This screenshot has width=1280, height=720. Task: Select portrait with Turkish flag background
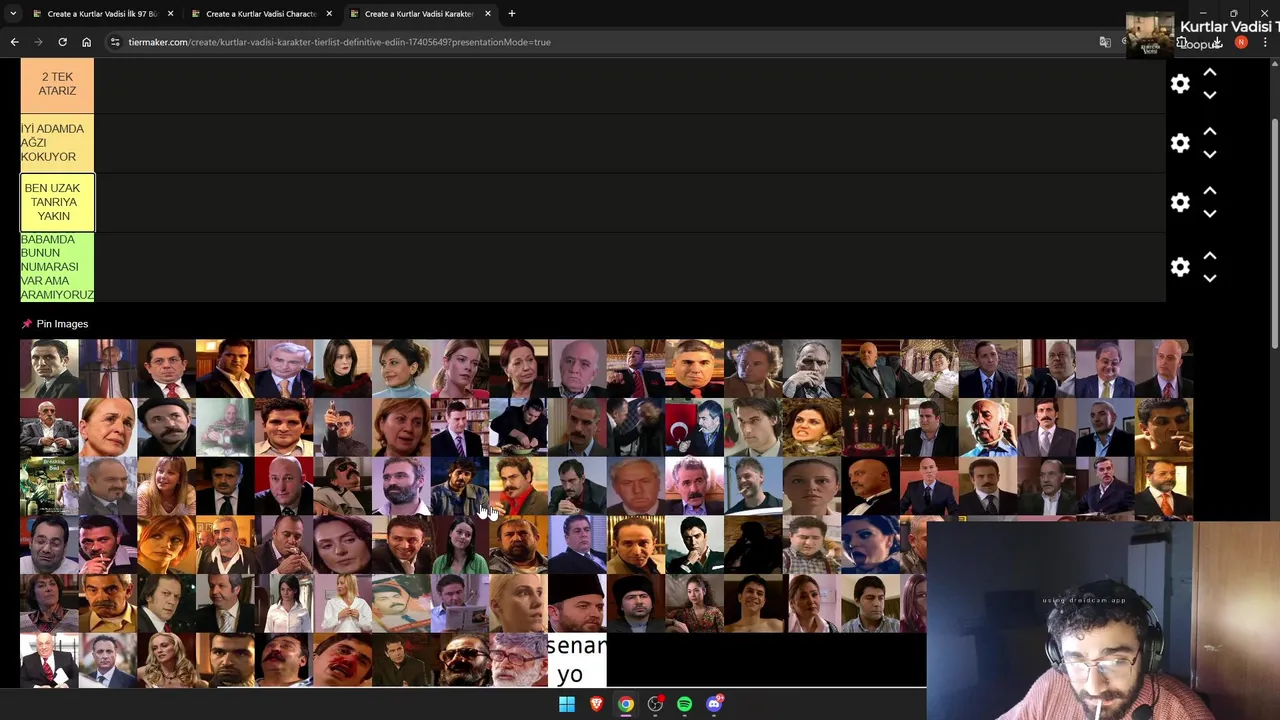(x=694, y=427)
